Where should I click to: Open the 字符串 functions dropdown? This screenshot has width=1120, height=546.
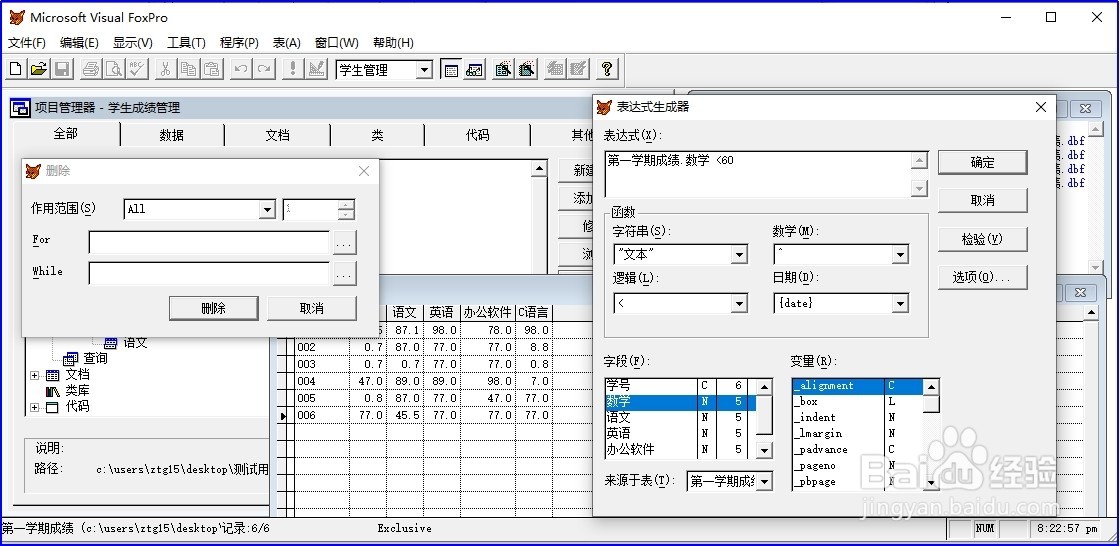point(739,254)
